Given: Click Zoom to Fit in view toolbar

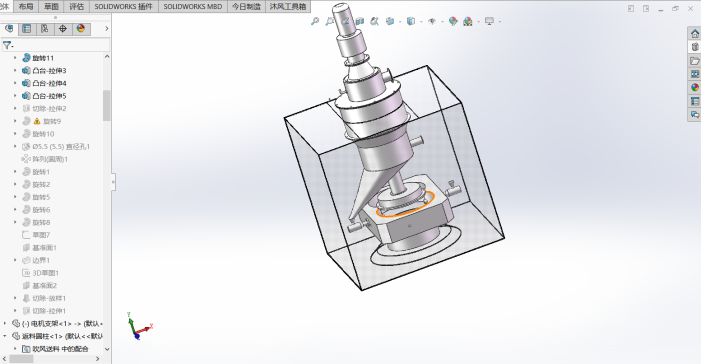Looking at the screenshot, I should [x=315, y=21].
